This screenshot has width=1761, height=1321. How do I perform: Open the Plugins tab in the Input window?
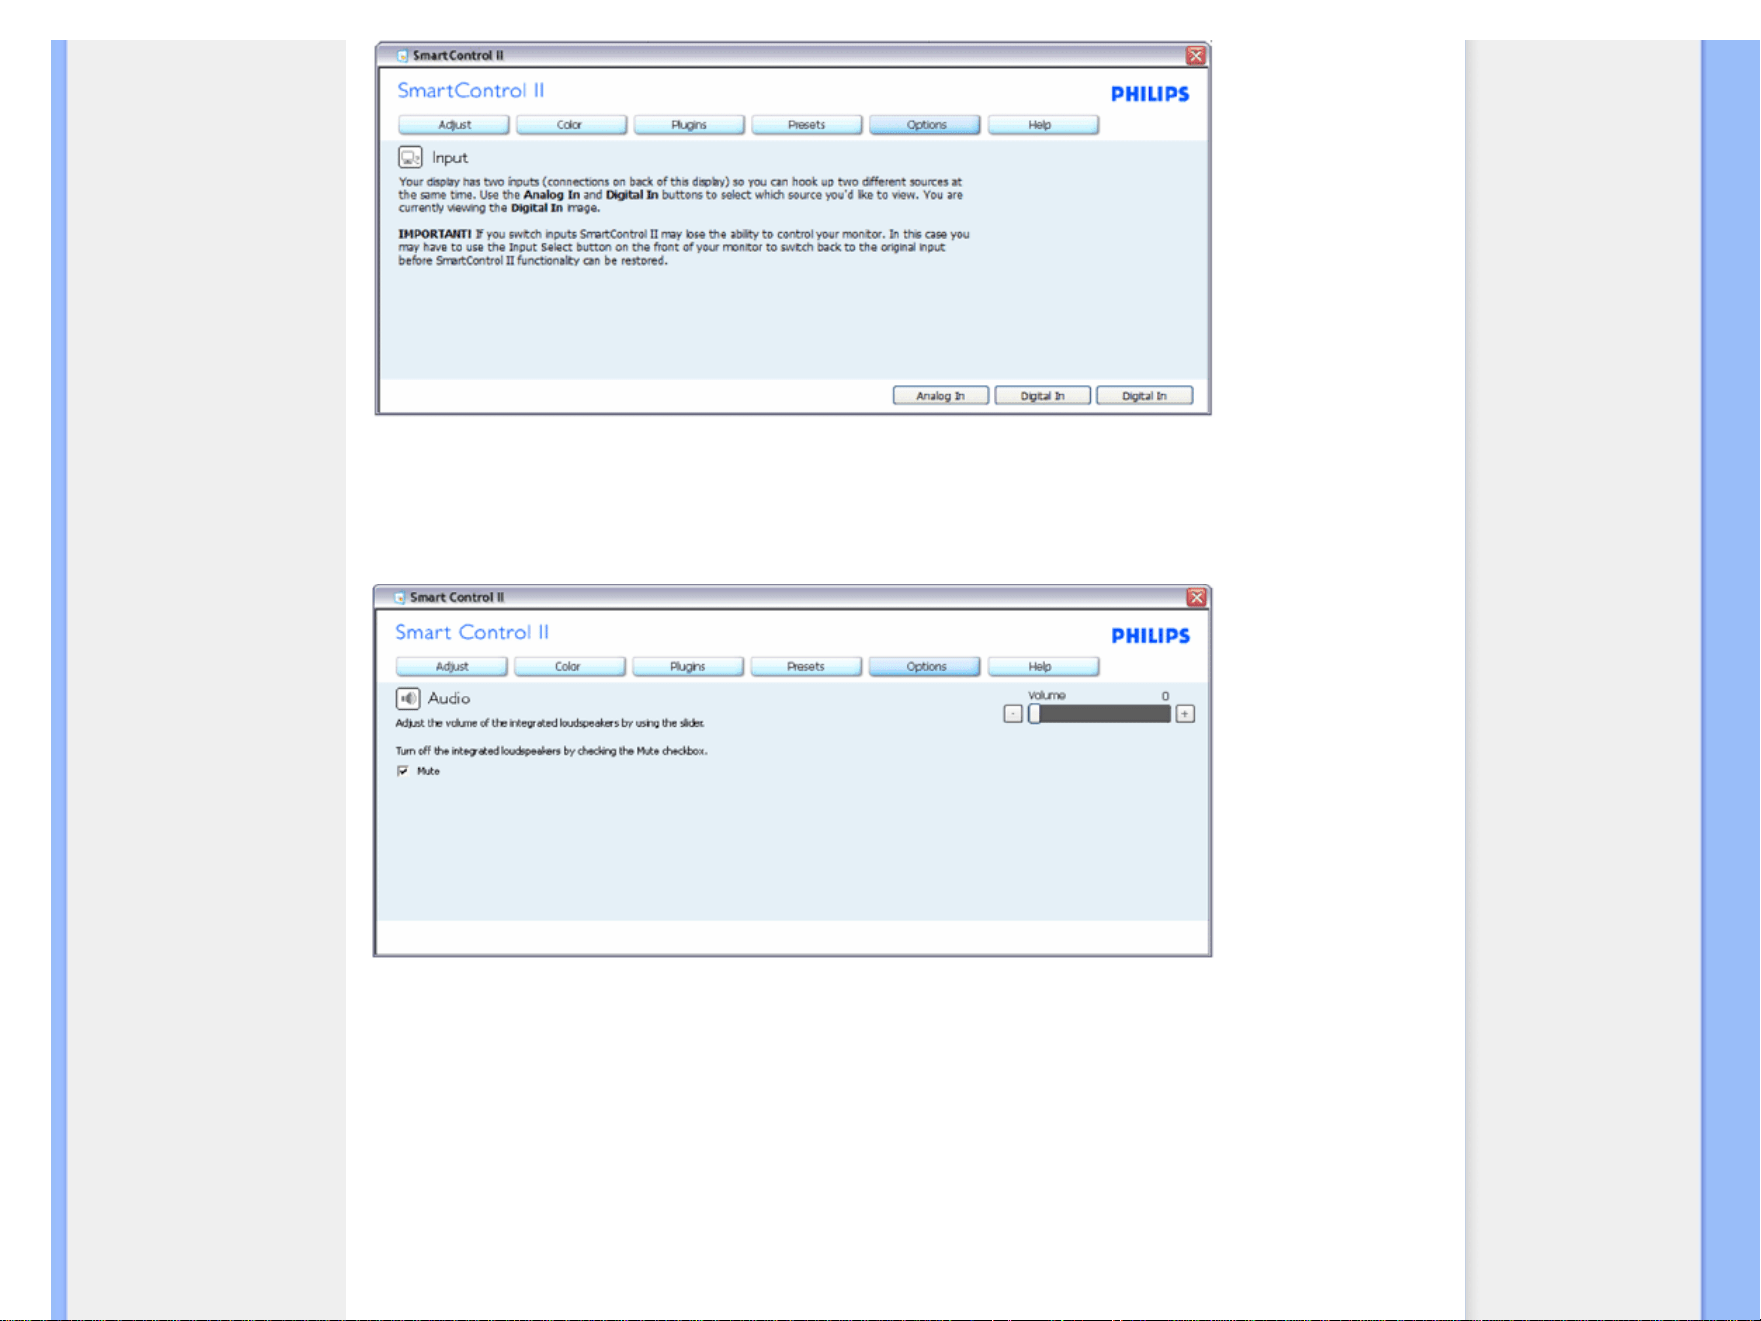point(689,125)
